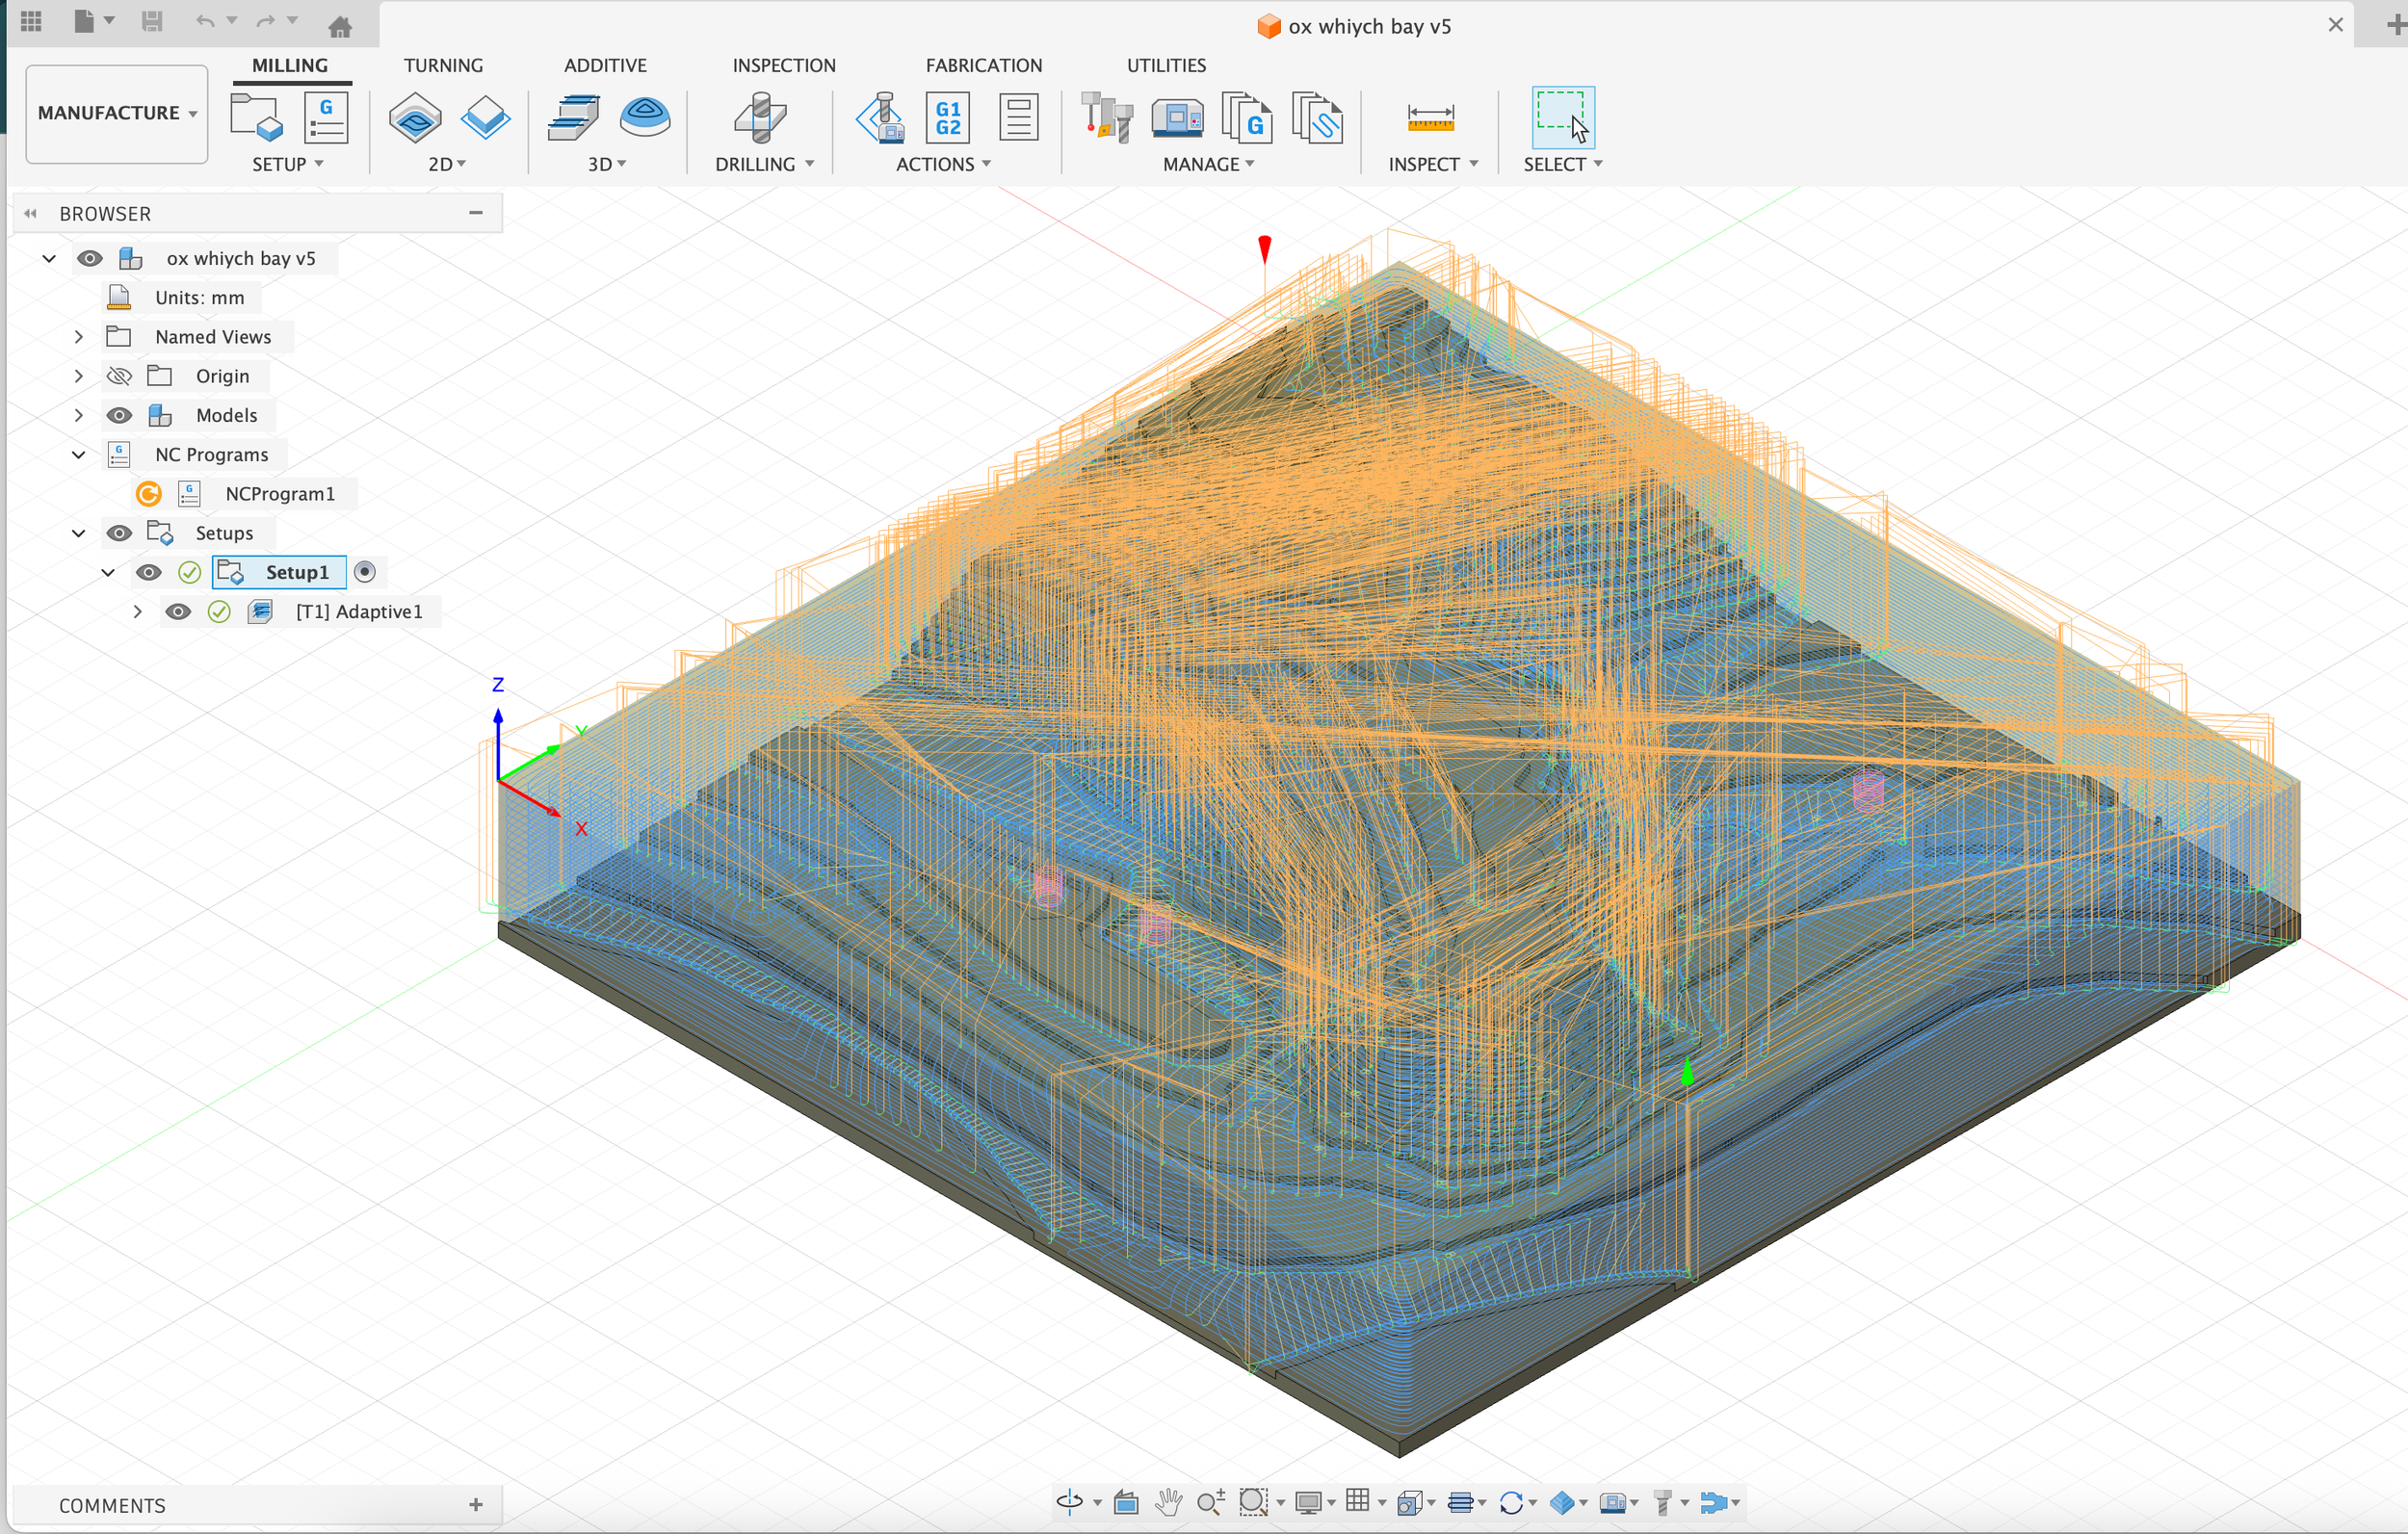Toggle the Setup1 active radio button
The height and width of the screenshot is (1534, 2408).
click(365, 572)
